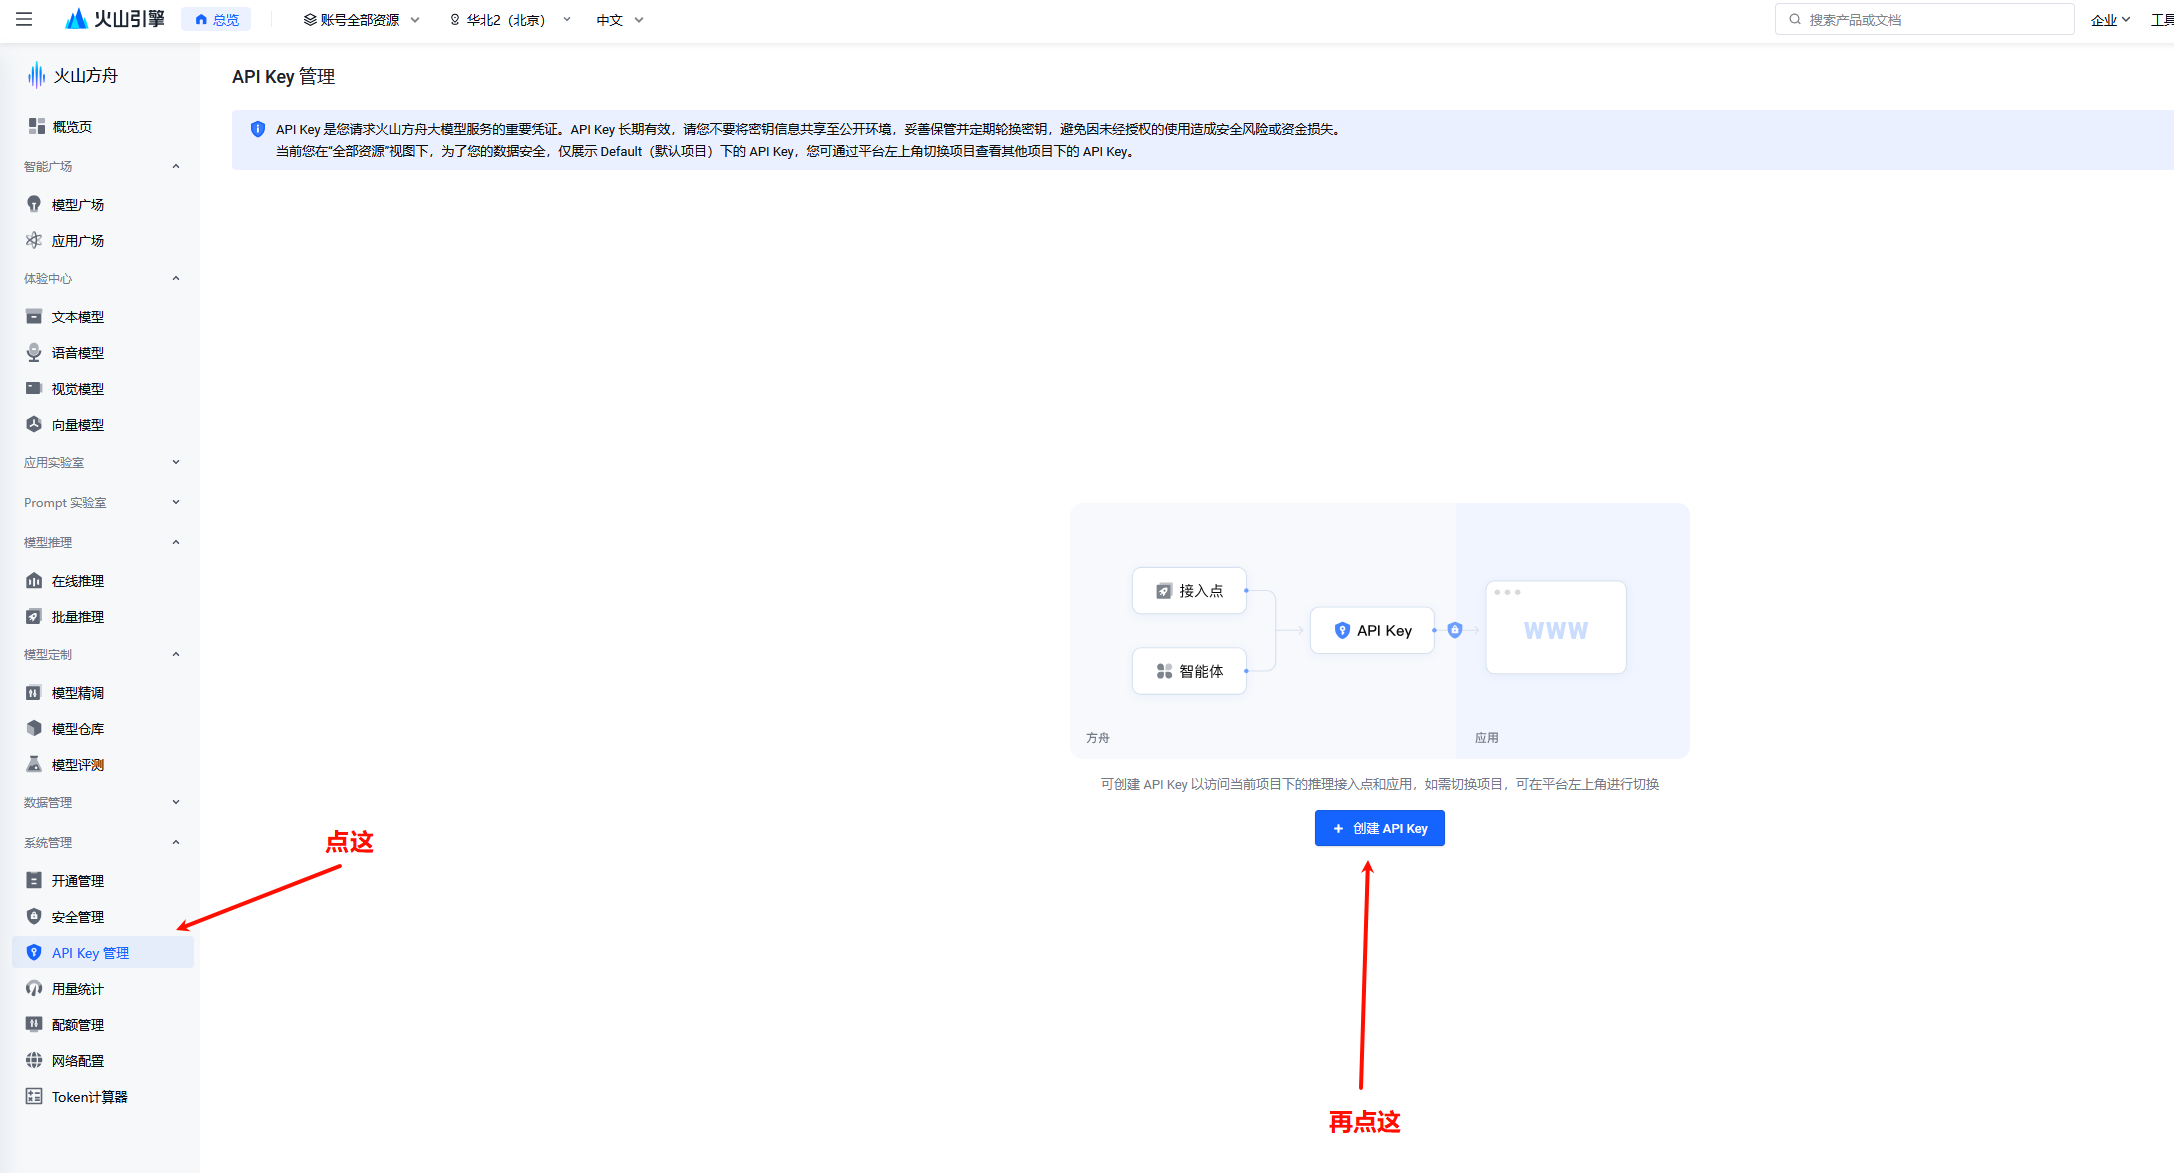Viewport: 2174px width, 1173px height.
Task: Open the 账号全部资源 dropdown
Action: point(361,19)
